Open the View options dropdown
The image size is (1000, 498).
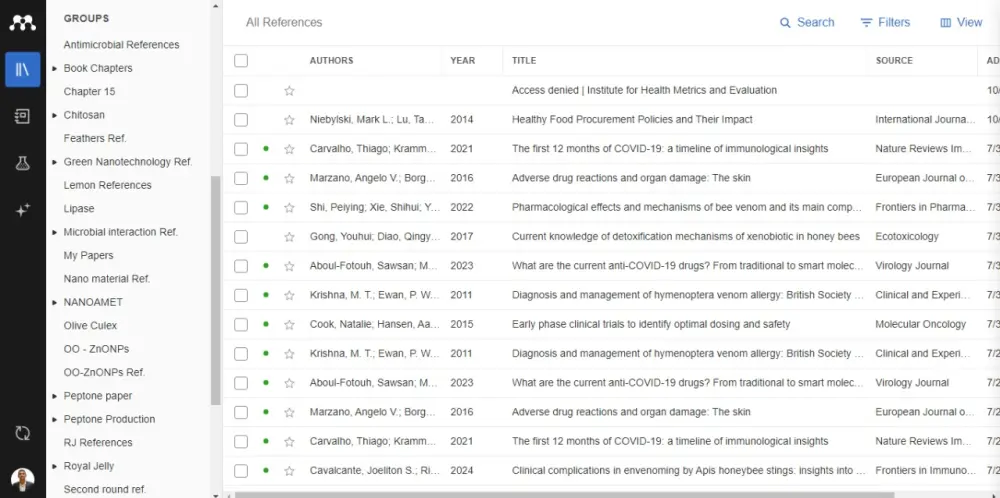(x=961, y=22)
